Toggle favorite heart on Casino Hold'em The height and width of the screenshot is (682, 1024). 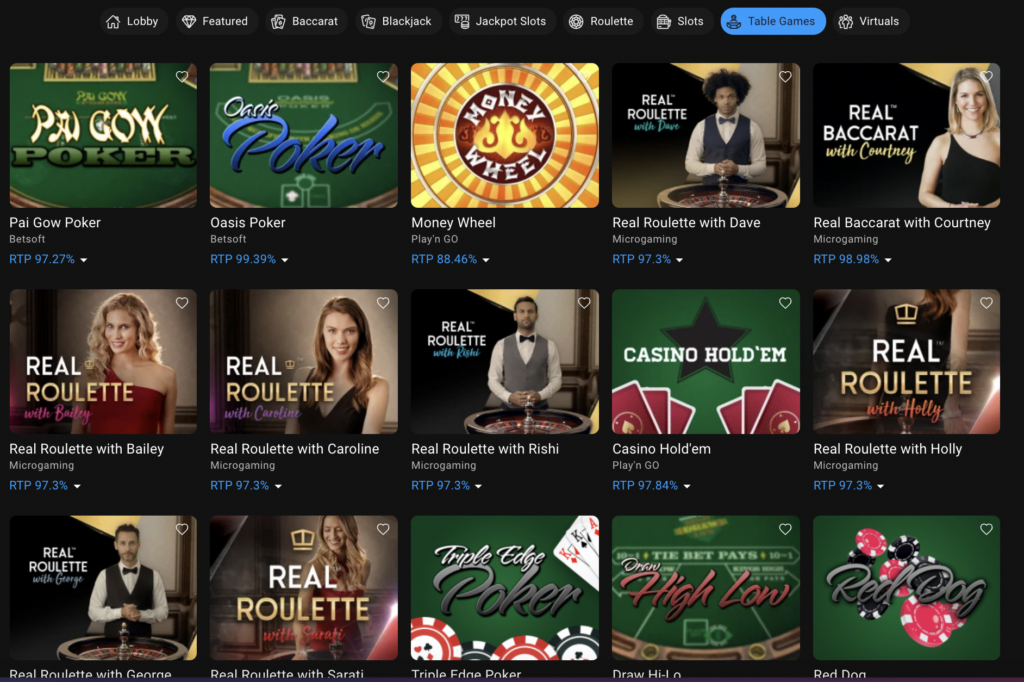(x=786, y=302)
